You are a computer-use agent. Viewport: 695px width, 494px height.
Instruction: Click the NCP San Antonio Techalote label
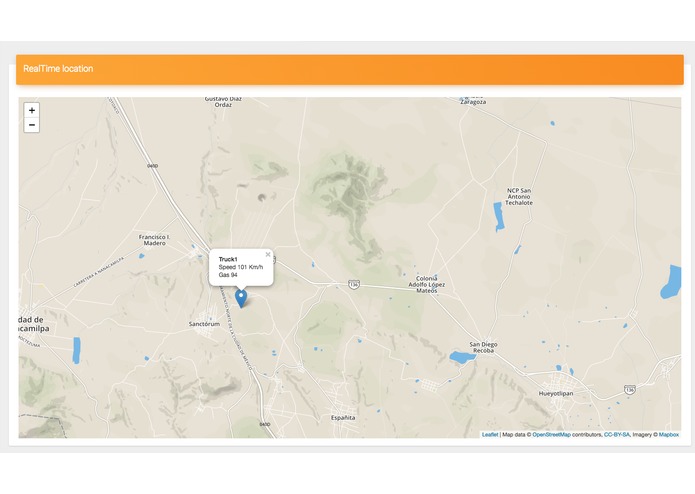tap(519, 196)
